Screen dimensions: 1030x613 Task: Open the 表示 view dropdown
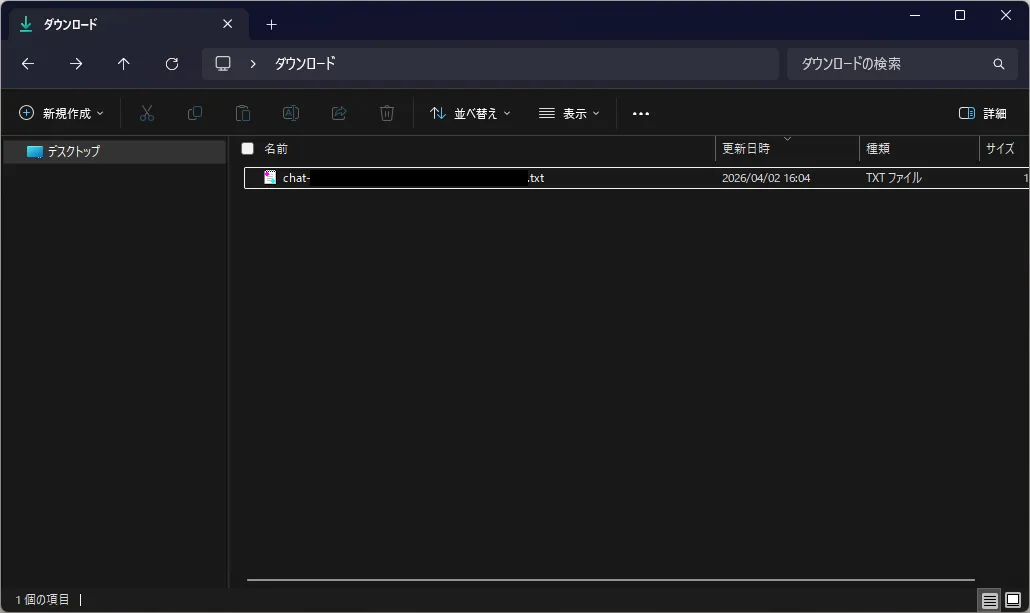(569, 114)
